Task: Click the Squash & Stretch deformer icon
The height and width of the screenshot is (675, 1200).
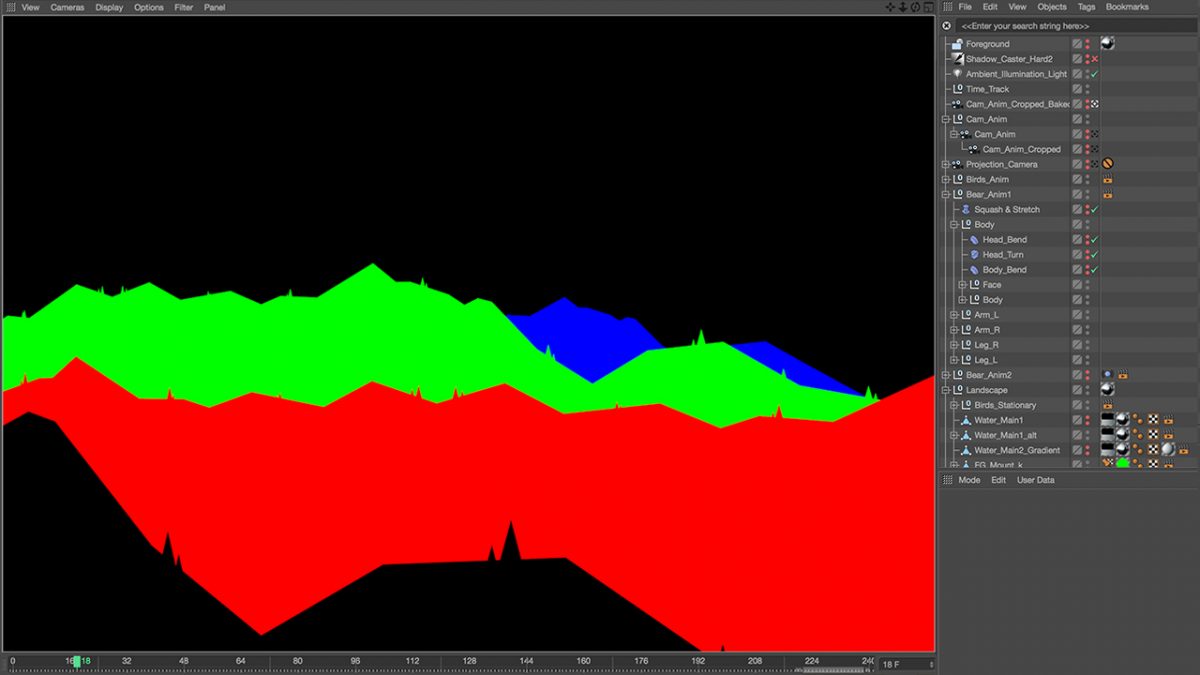Action: (966, 210)
